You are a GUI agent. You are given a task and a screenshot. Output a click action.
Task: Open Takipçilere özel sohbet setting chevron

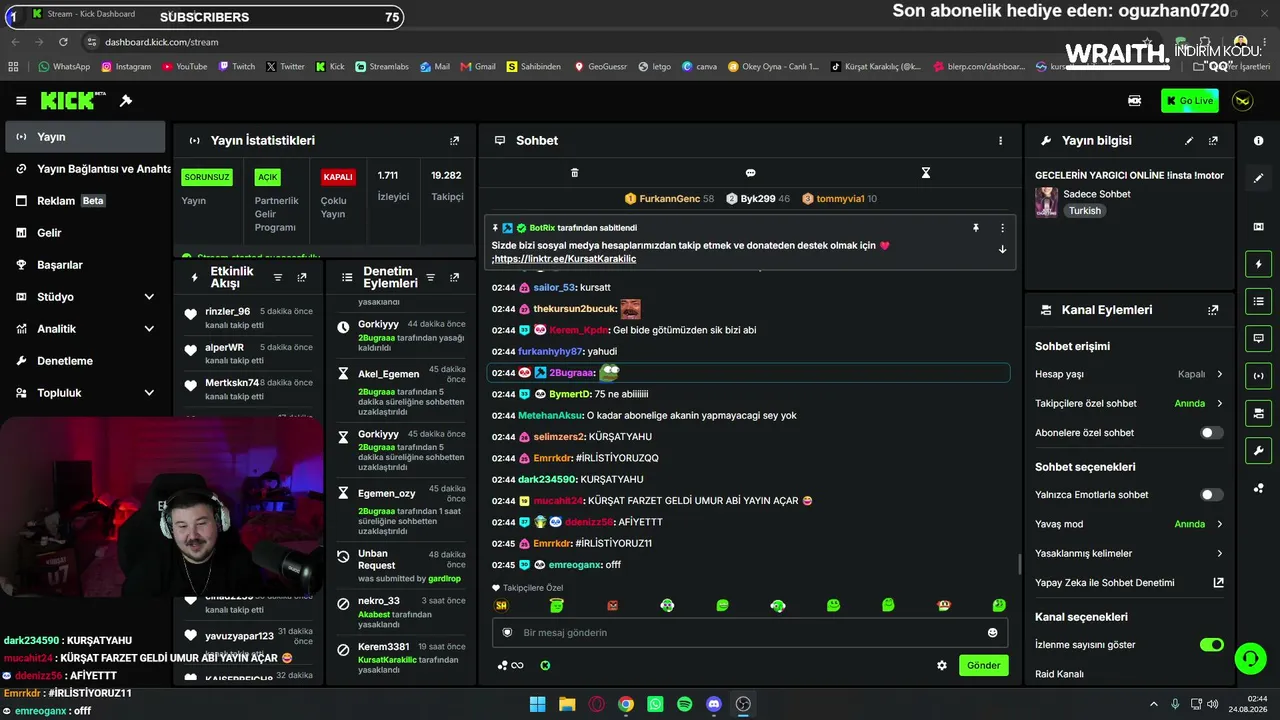[1219, 404]
